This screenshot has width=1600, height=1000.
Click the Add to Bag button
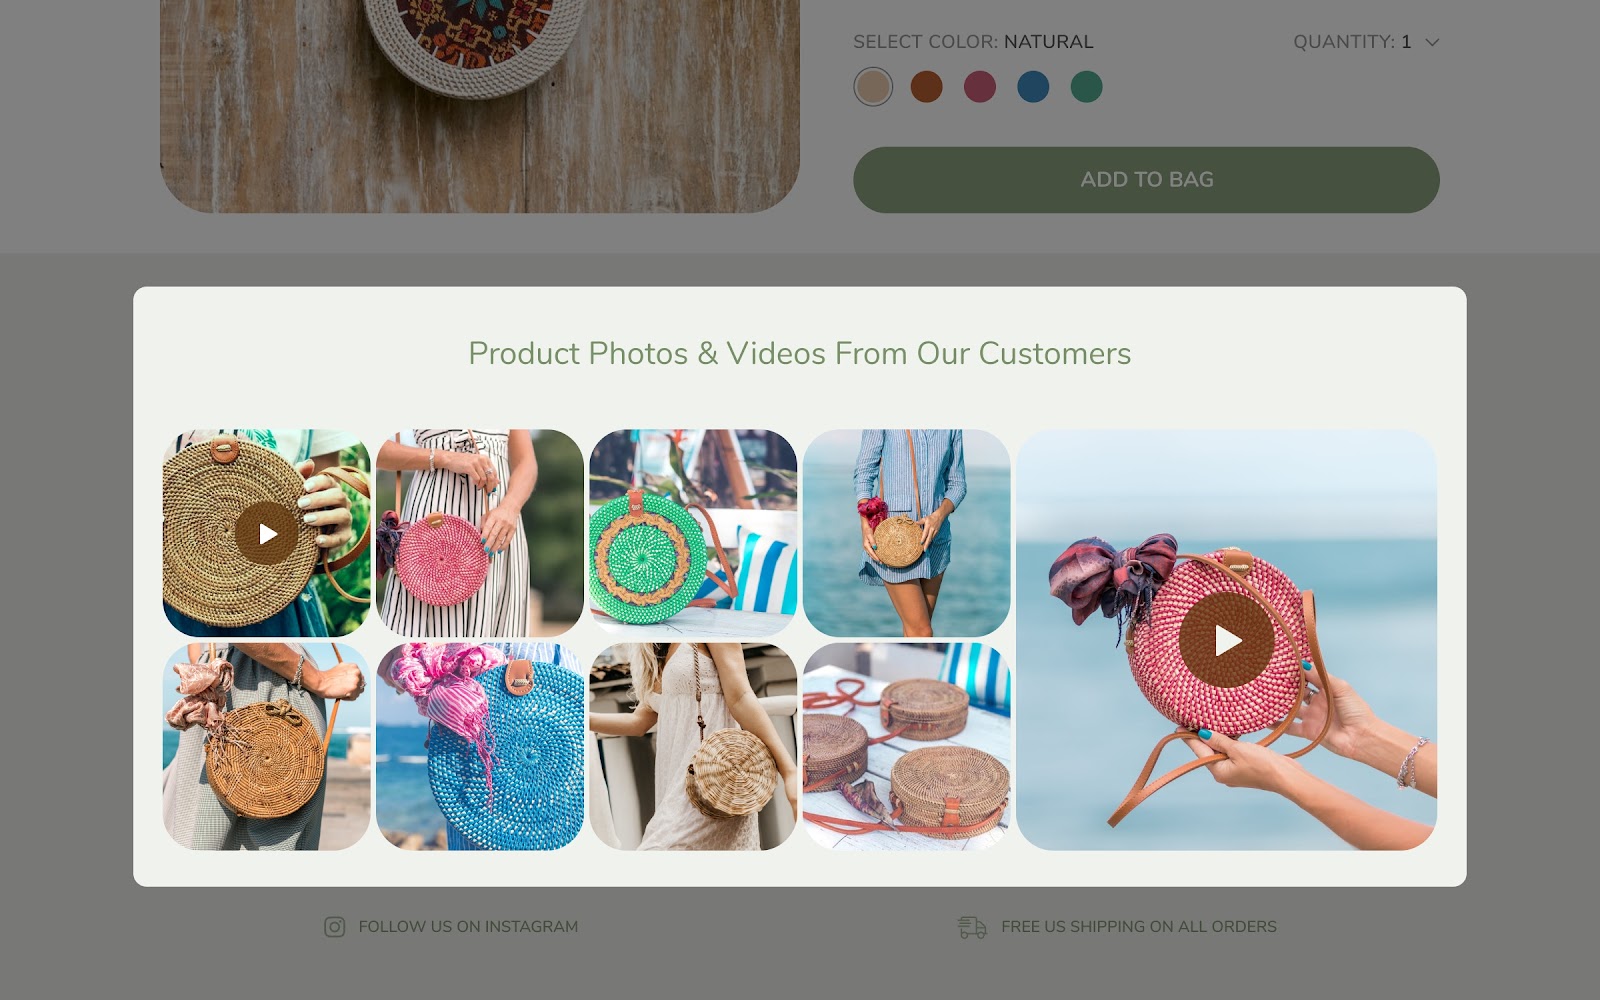click(1146, 180)
